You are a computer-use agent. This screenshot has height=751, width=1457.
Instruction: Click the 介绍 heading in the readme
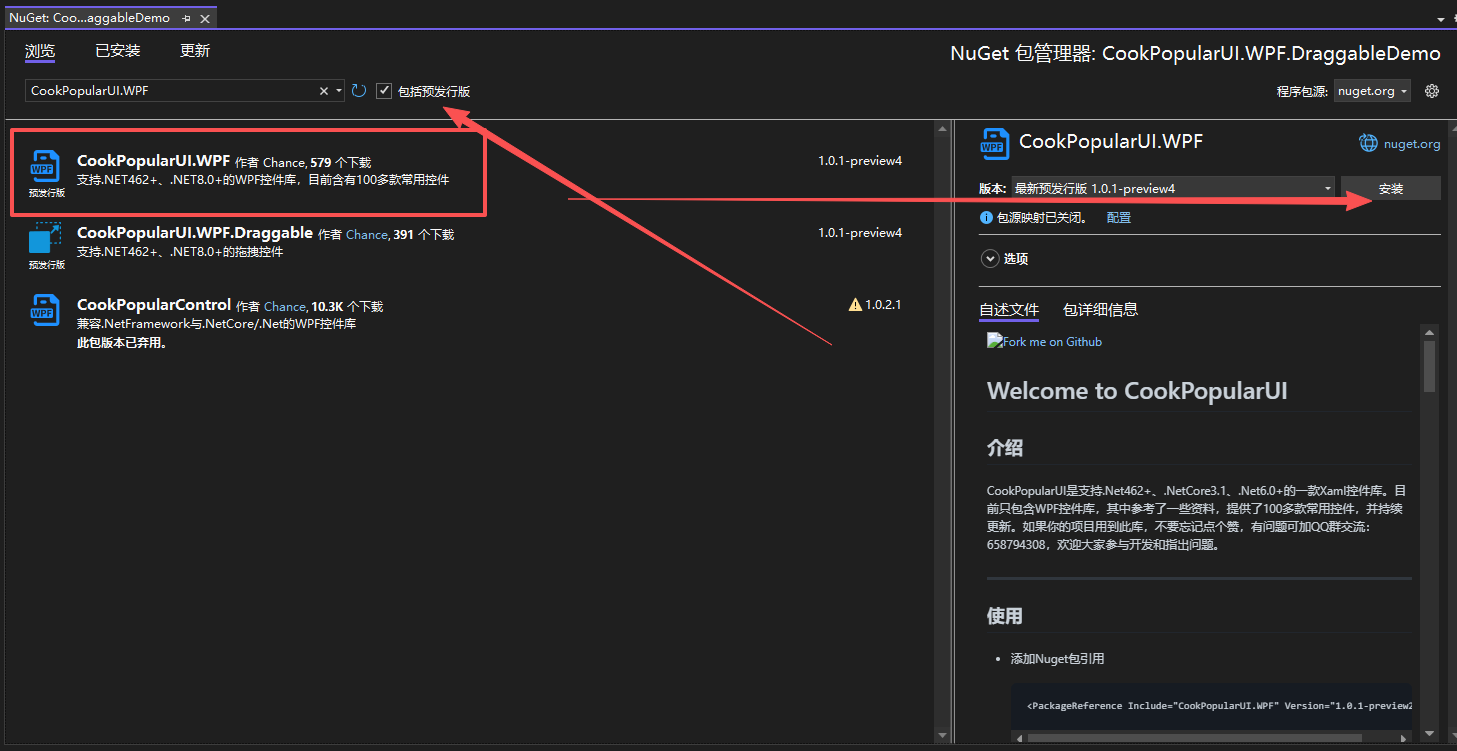[1005, 447]
